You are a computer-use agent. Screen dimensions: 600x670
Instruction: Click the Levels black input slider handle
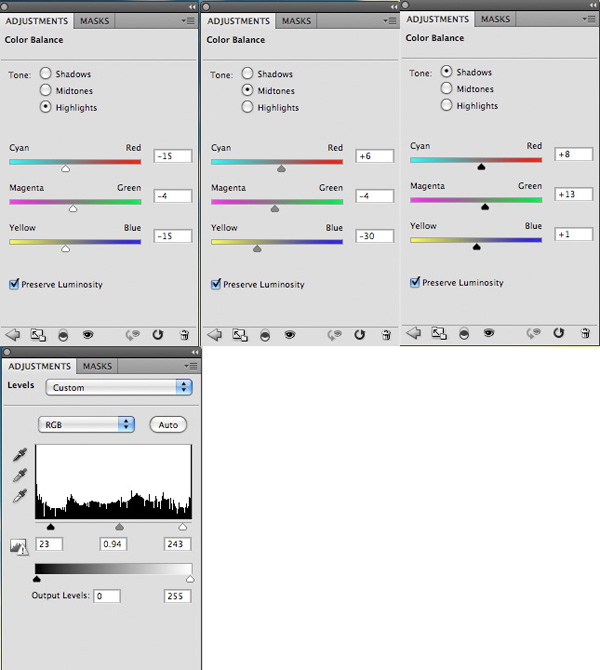point(50,527)
